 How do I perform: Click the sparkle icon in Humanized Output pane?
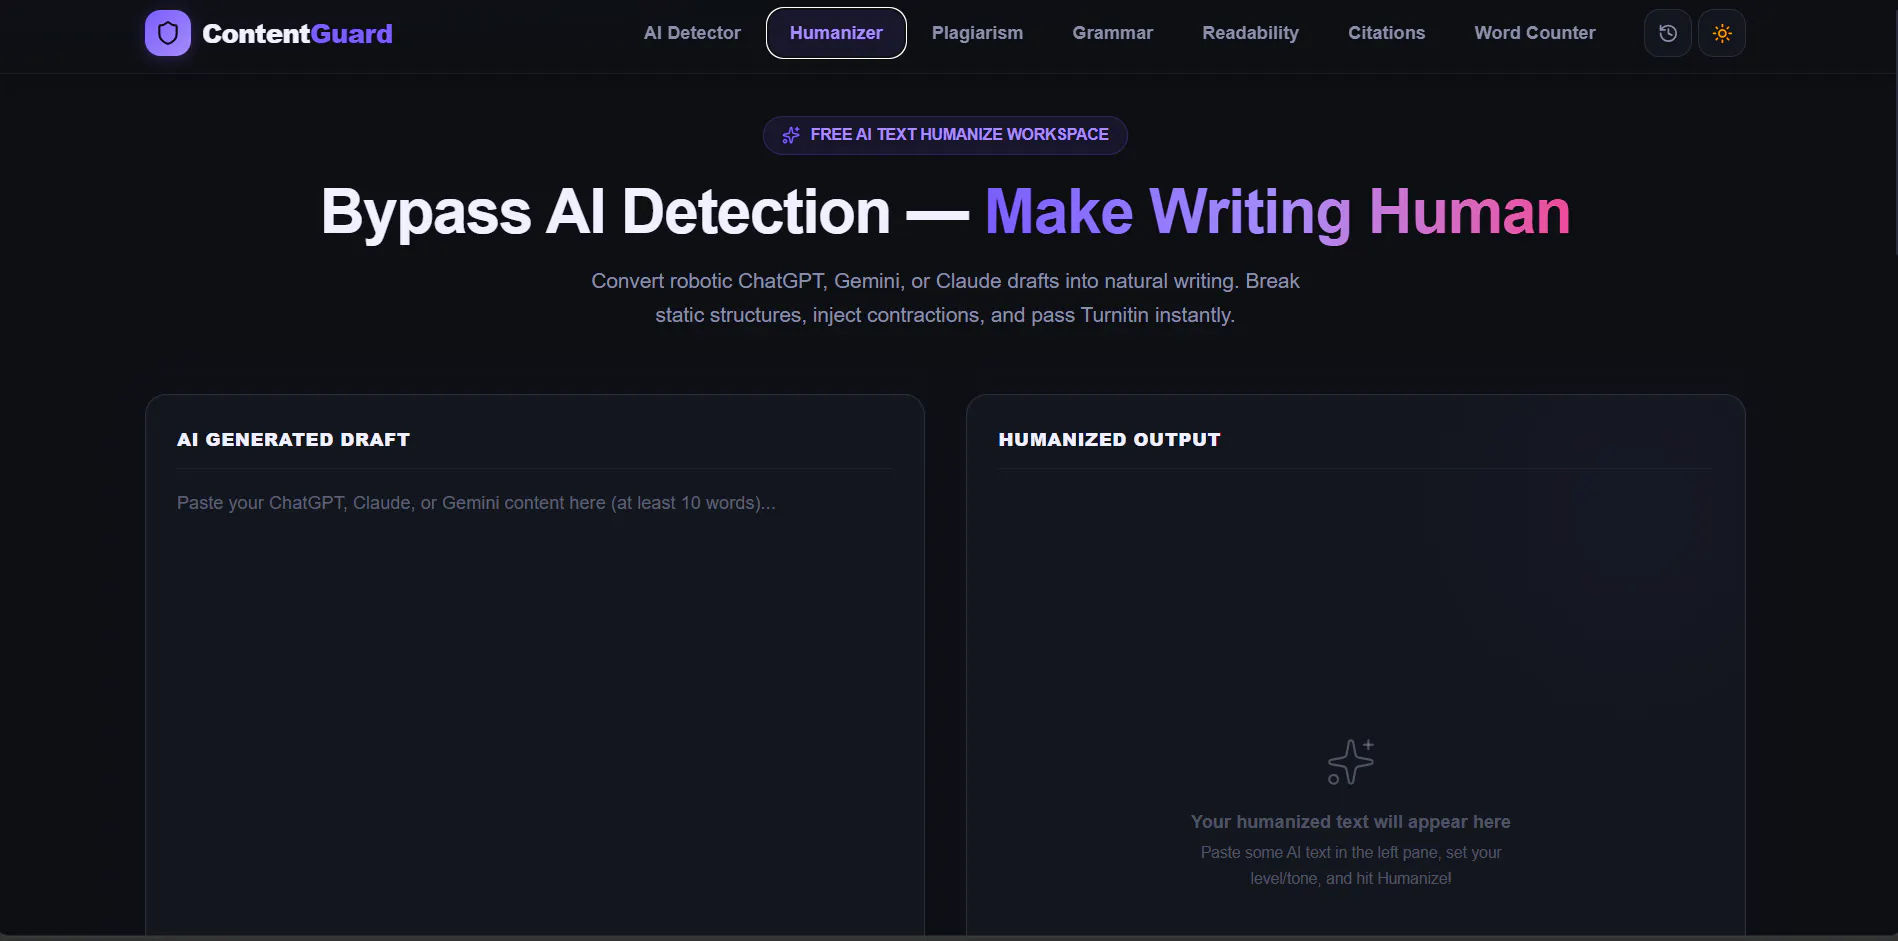pyautogui.click(x=1350, y=762)
